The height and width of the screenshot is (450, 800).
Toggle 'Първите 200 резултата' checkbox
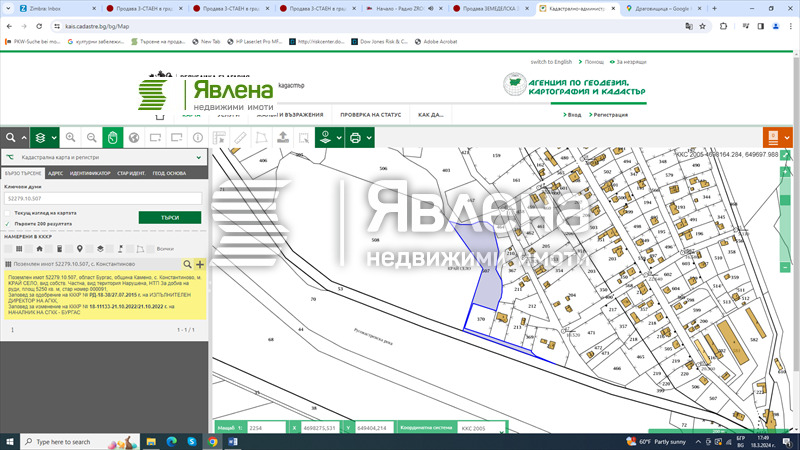click(8, 224)
